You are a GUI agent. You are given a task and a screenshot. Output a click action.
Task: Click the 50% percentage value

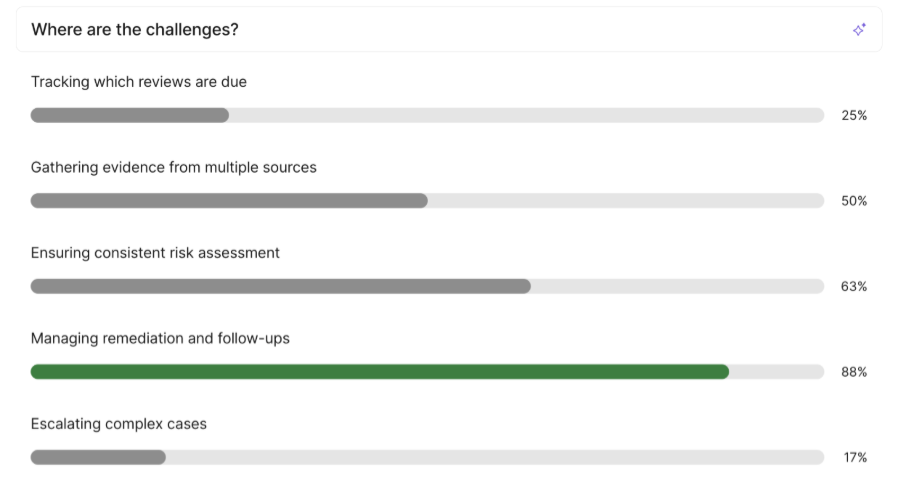tap(853, 201)
